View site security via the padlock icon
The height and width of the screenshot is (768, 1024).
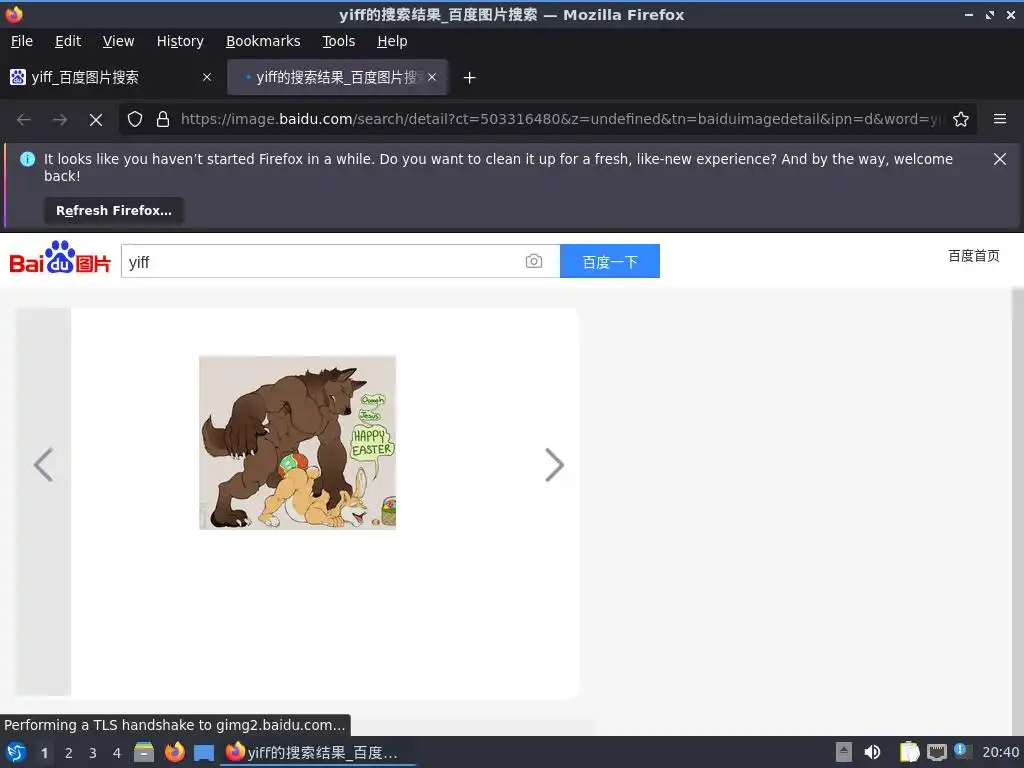[163, 119]
